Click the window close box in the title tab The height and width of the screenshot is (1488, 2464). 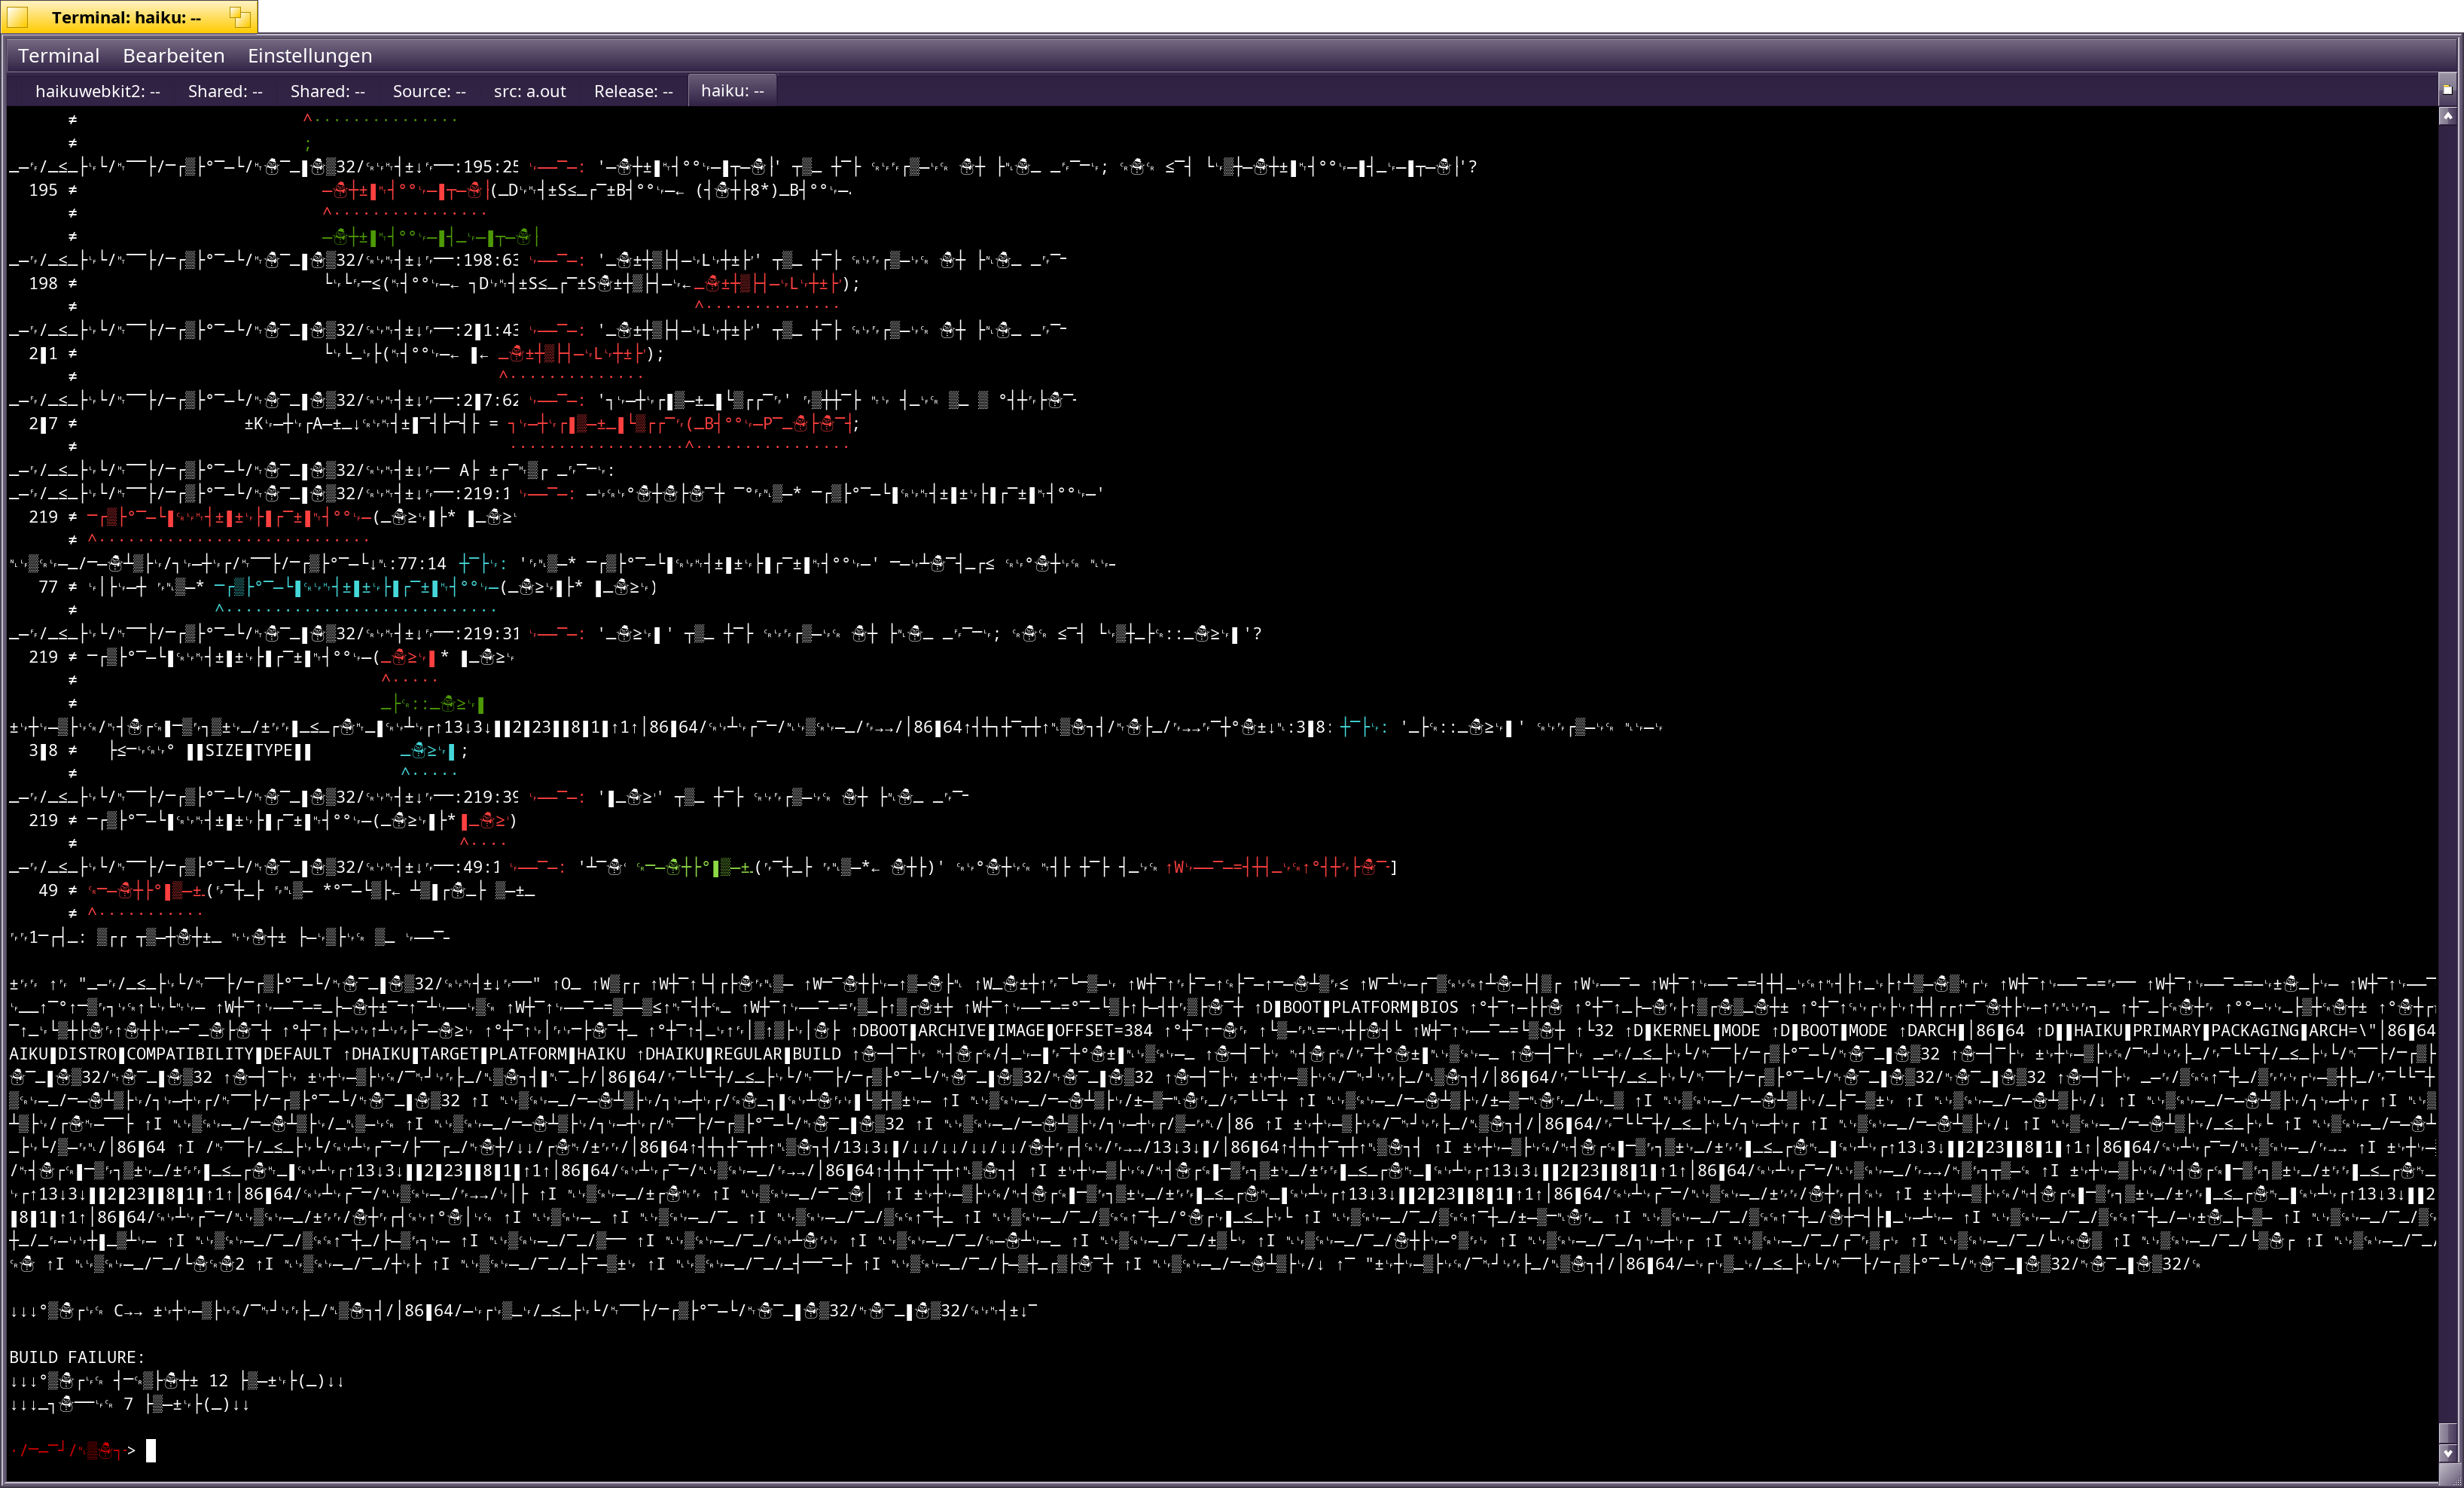[x=17, y=17]
